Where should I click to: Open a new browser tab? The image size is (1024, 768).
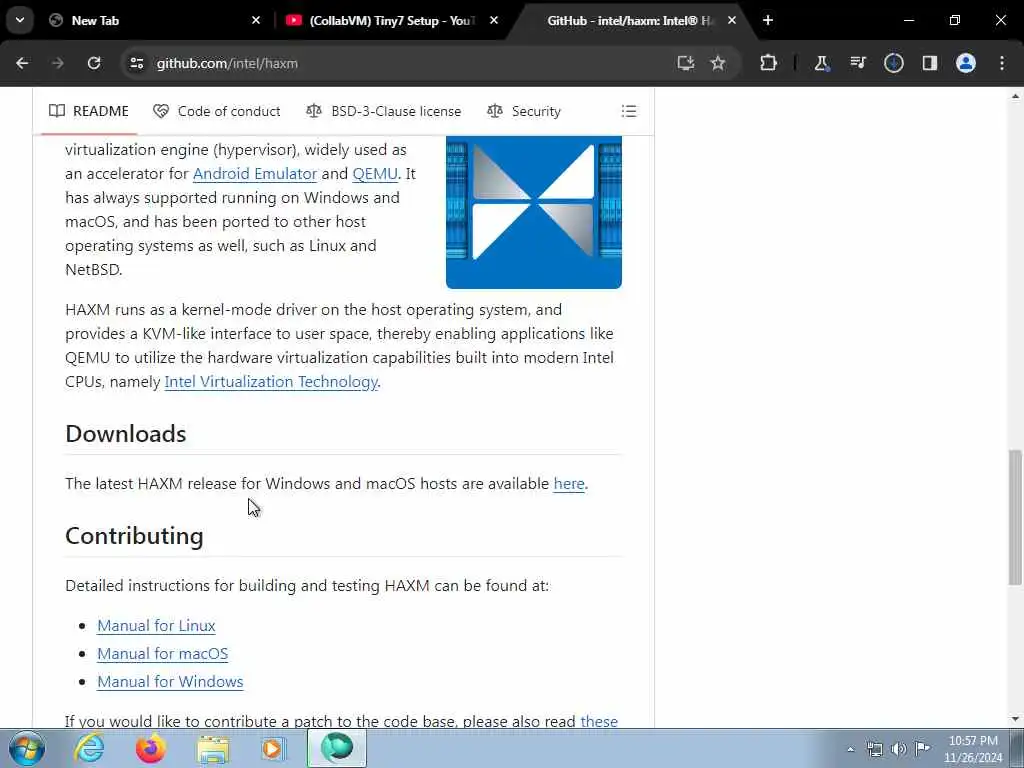[768, 20]
